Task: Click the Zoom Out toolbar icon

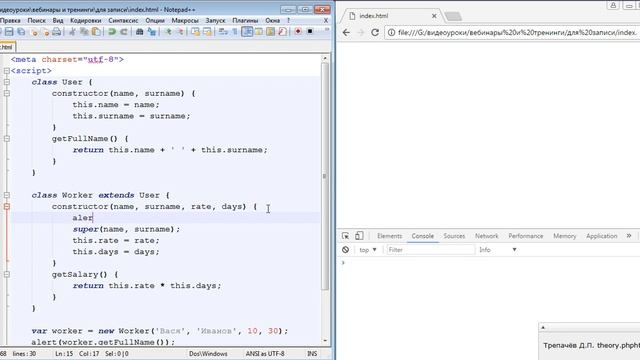Action: click(x=180, y=31)
